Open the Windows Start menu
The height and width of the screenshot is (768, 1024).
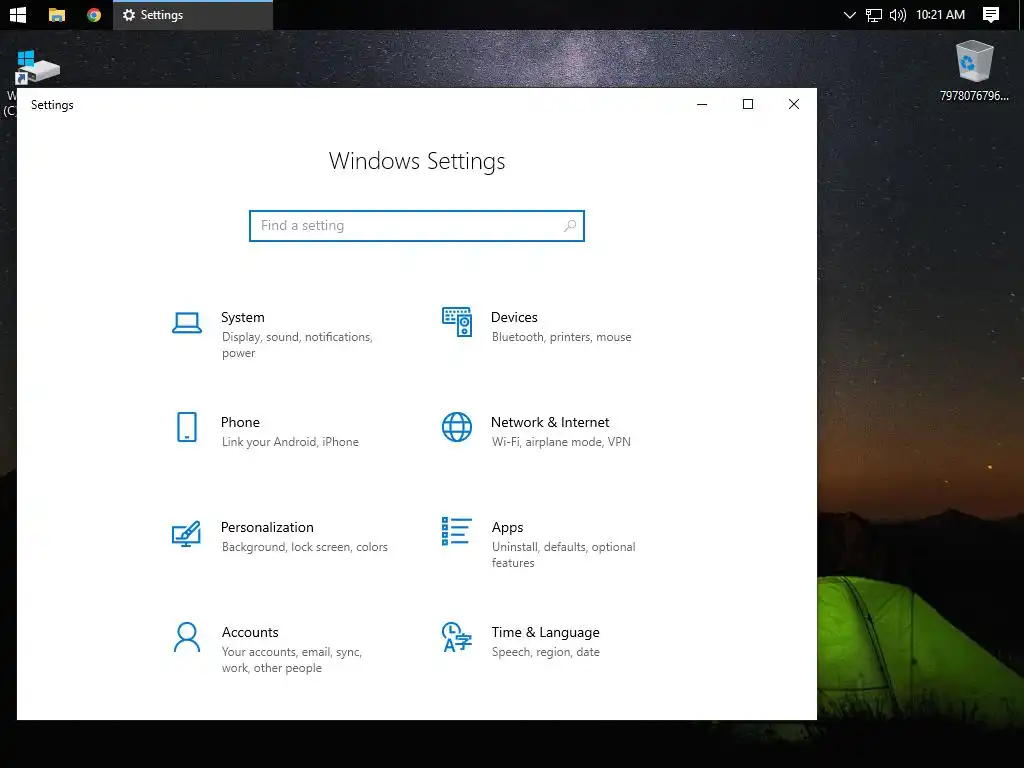tap(18, 14)
